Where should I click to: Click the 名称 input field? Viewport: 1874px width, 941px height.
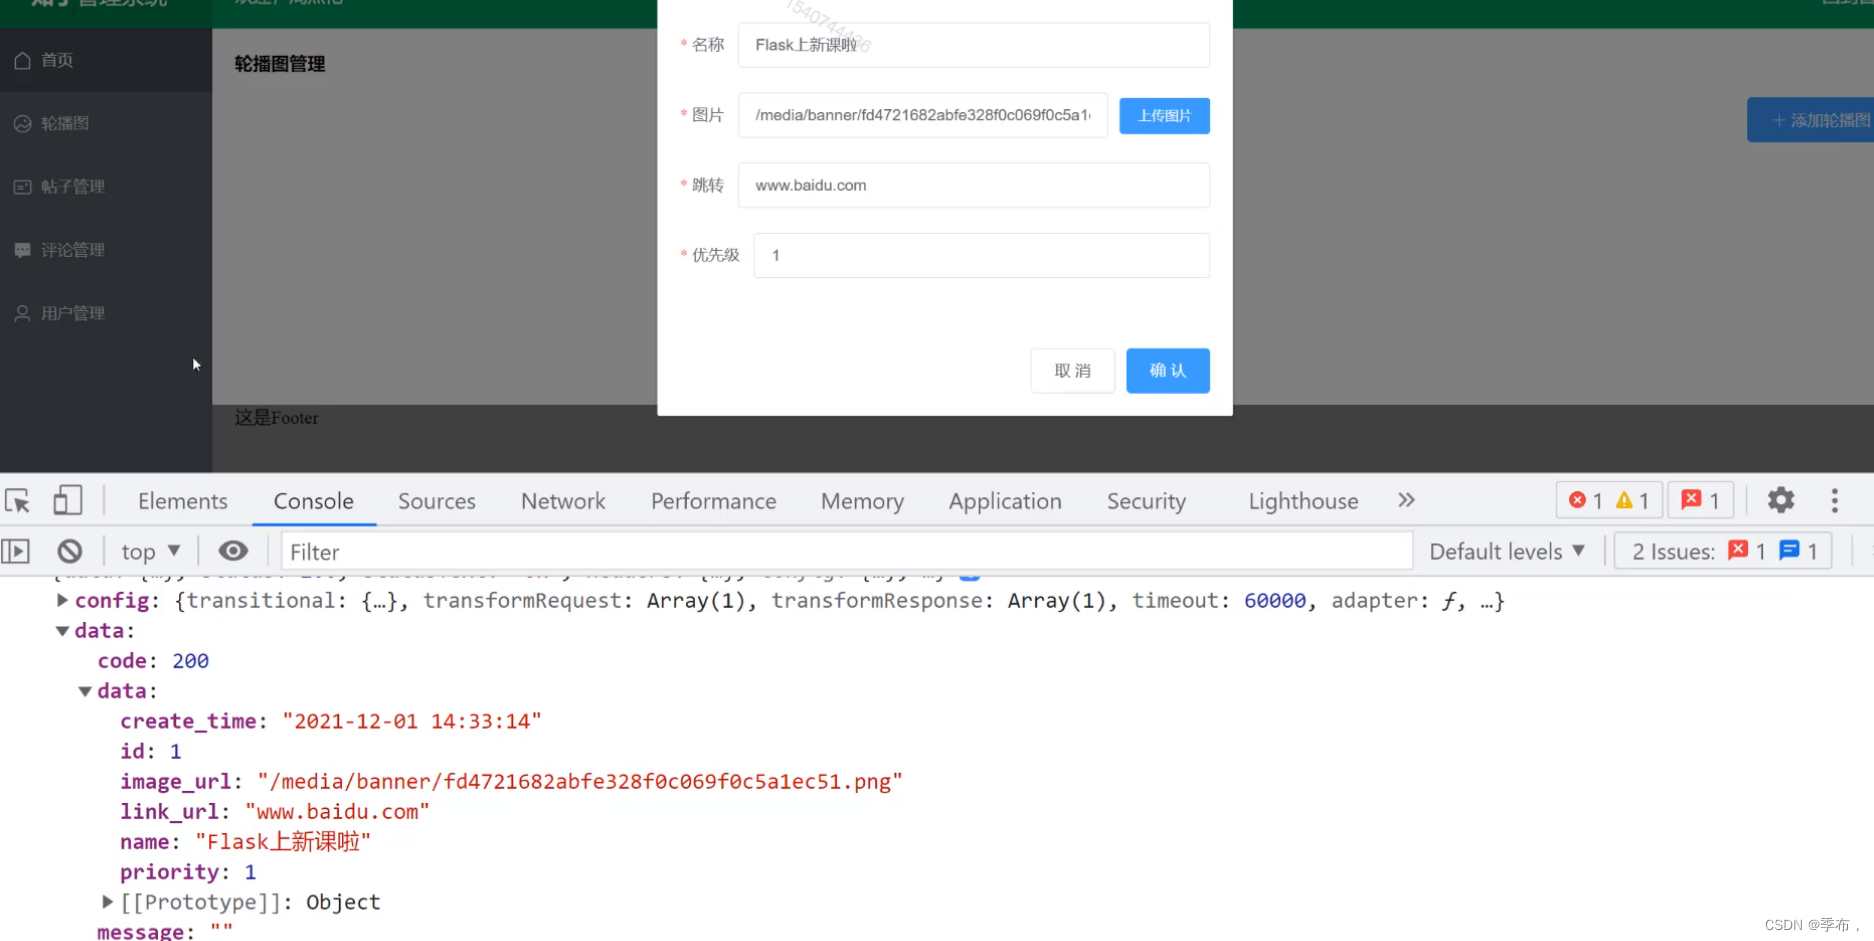(x=973, y=45)
